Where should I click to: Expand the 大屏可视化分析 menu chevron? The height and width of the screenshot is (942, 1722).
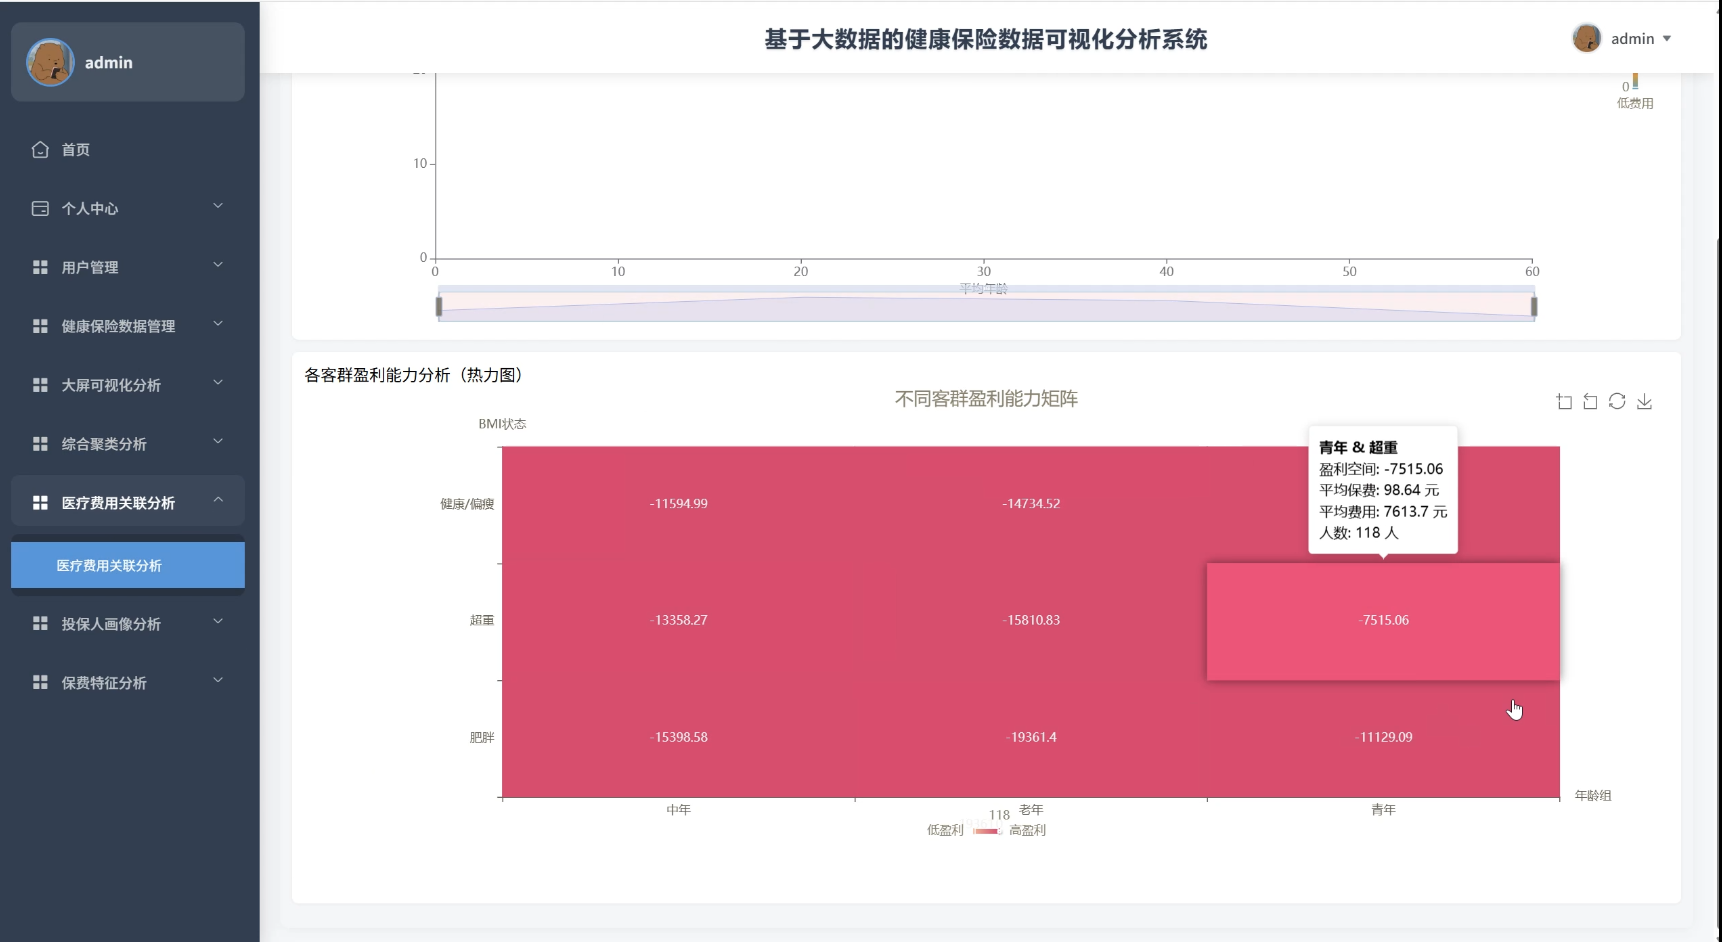coord(218,383)
